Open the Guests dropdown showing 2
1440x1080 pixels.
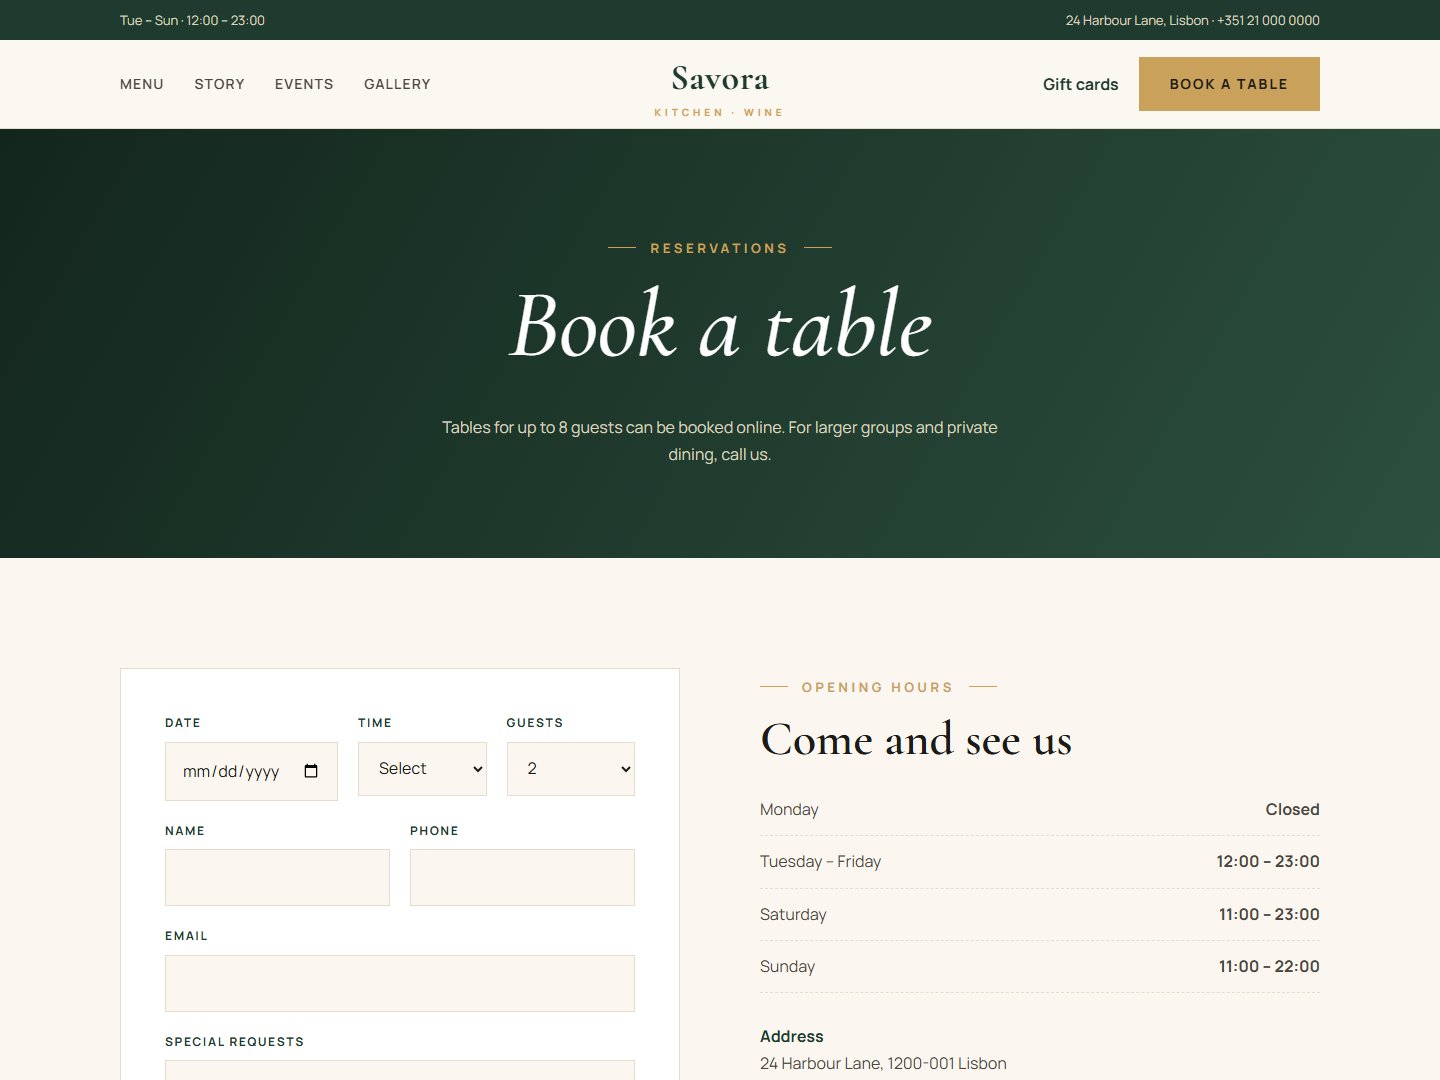571,769
